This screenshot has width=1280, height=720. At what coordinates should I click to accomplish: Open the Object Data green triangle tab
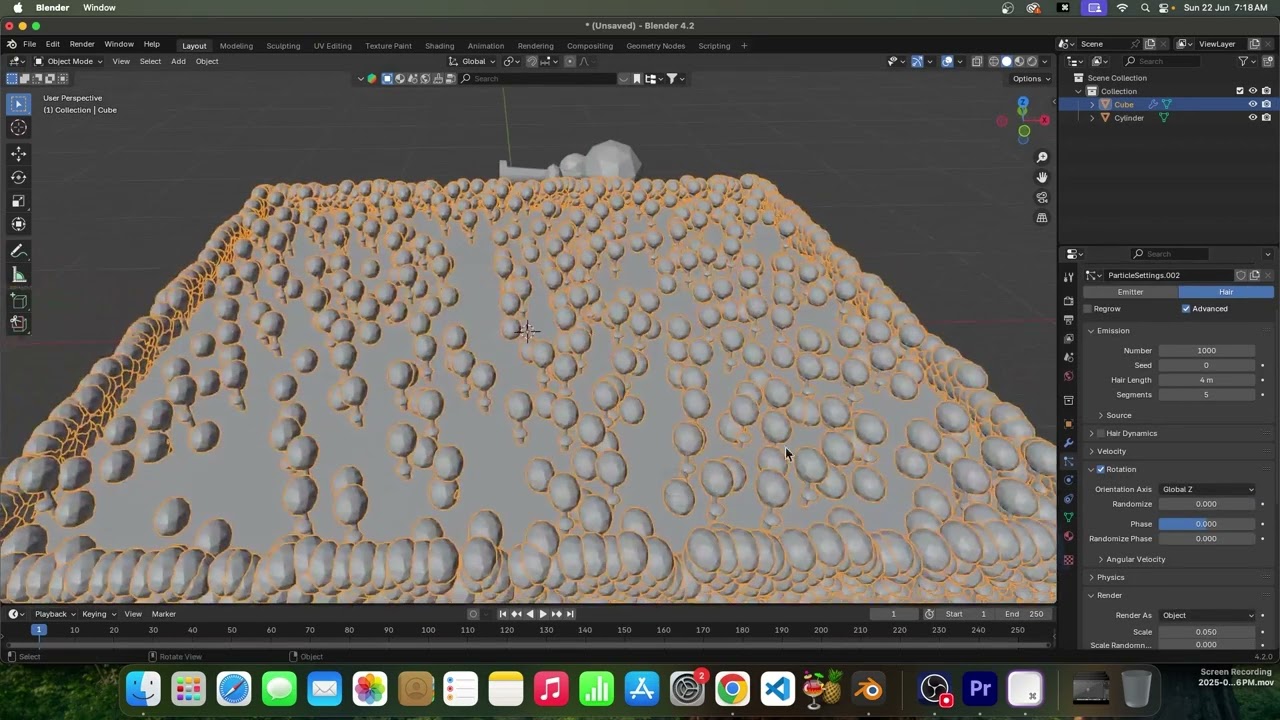point(1068,517)
